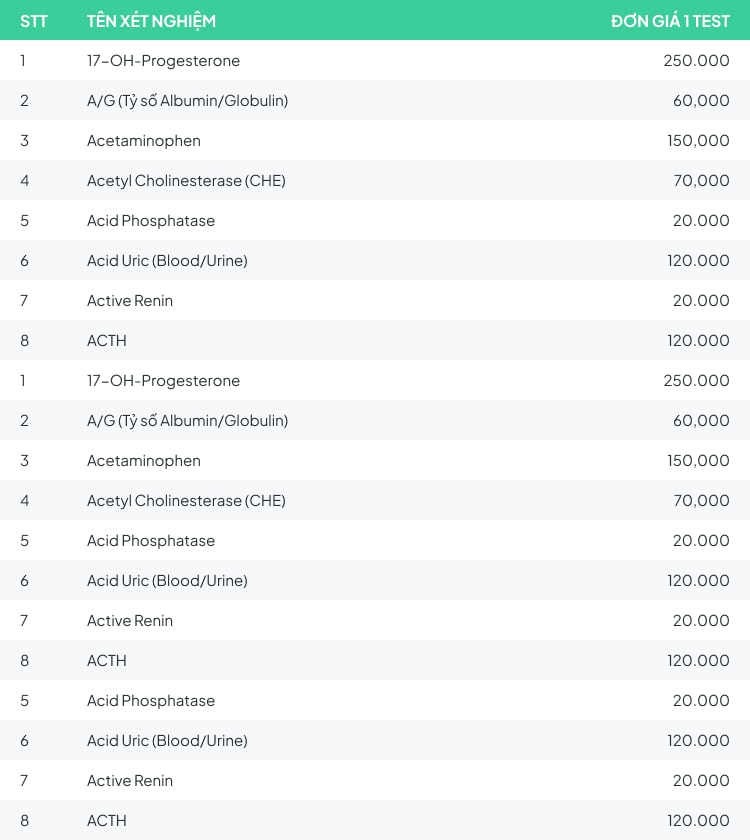
Task: Click the topmost Acid Phosphatase entry
Action: (x=151, y=221)
